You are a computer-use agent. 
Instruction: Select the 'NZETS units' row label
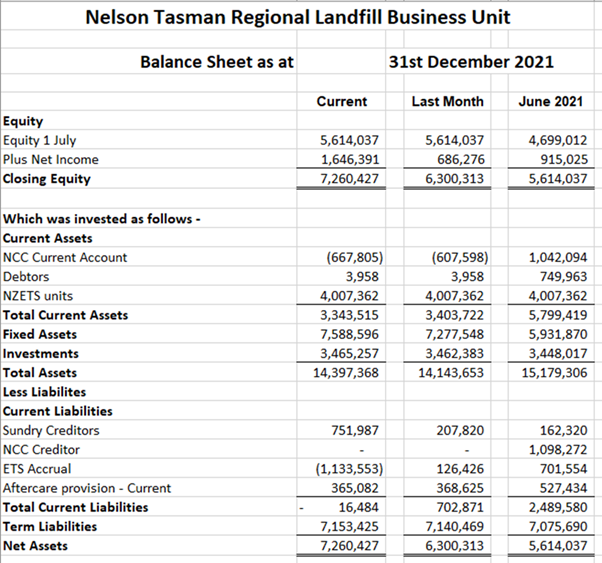coord(38,296)
